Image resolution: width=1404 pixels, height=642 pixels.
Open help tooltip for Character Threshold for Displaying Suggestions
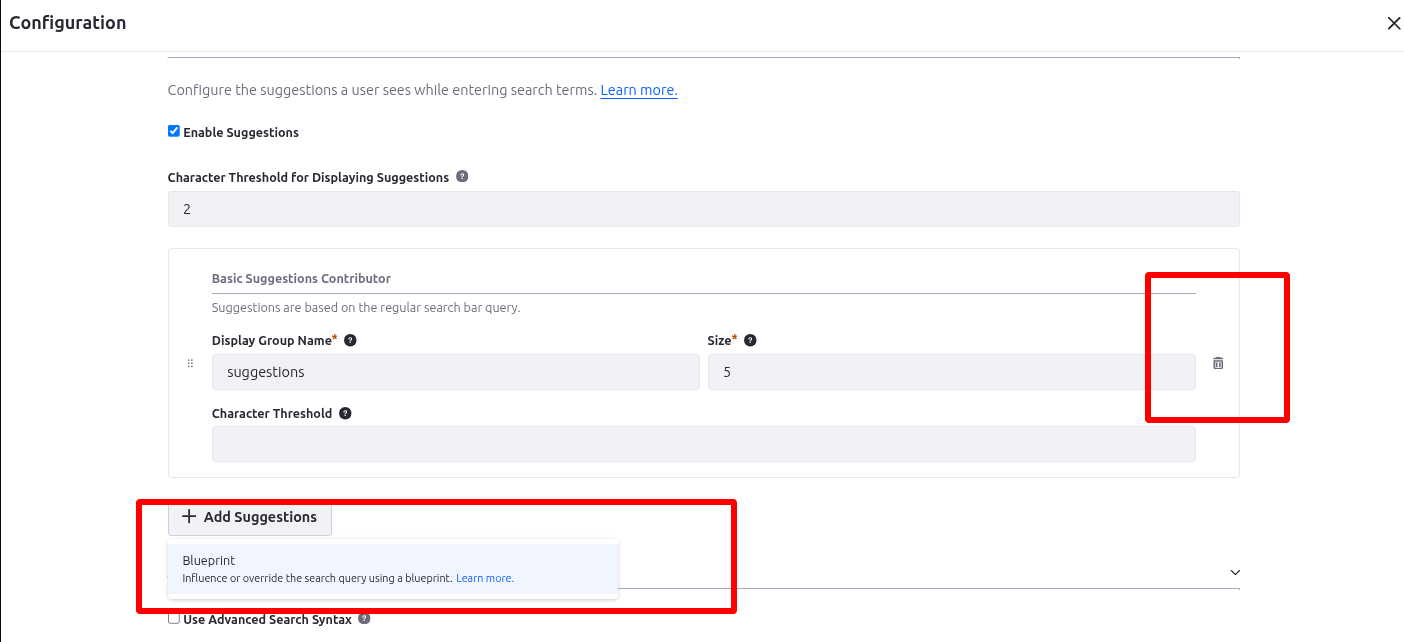click(x=462, y=176)
